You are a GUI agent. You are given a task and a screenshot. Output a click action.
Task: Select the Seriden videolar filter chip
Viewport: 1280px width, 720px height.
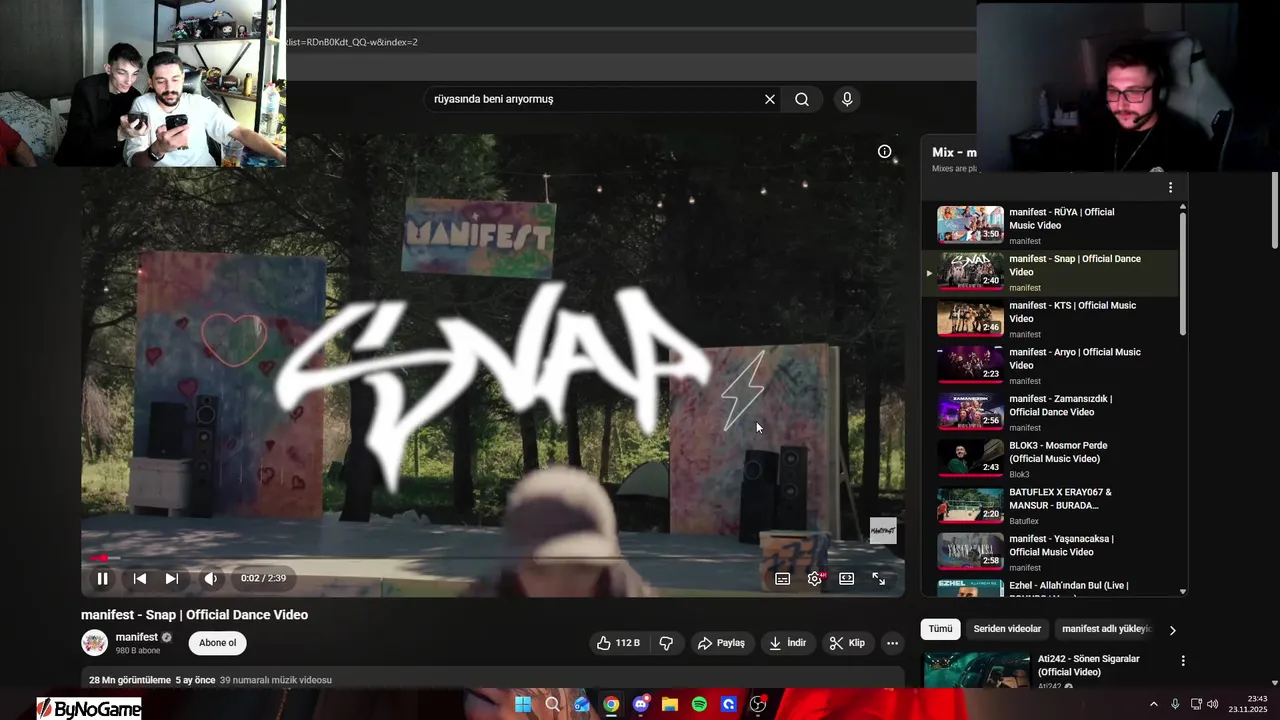click(1007, 629)
